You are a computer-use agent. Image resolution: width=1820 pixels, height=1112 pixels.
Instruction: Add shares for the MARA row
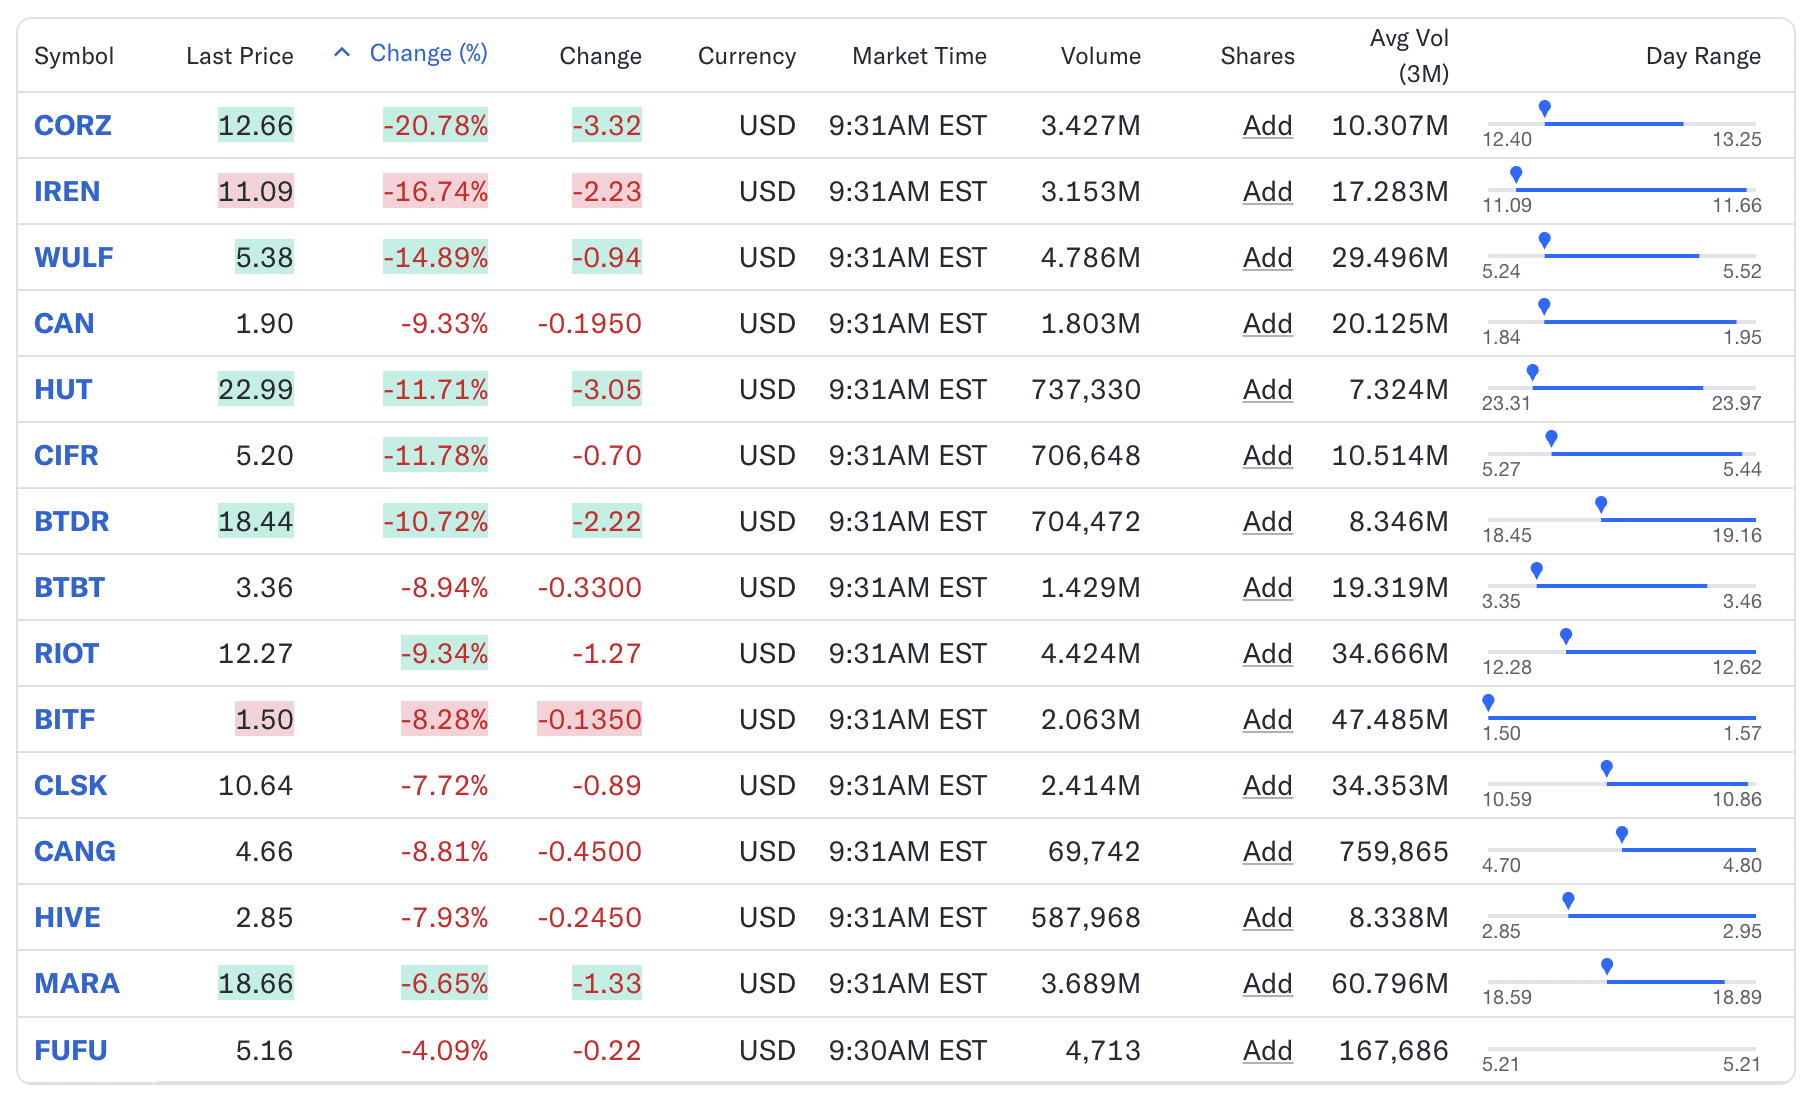click(x=1268, y=983)
